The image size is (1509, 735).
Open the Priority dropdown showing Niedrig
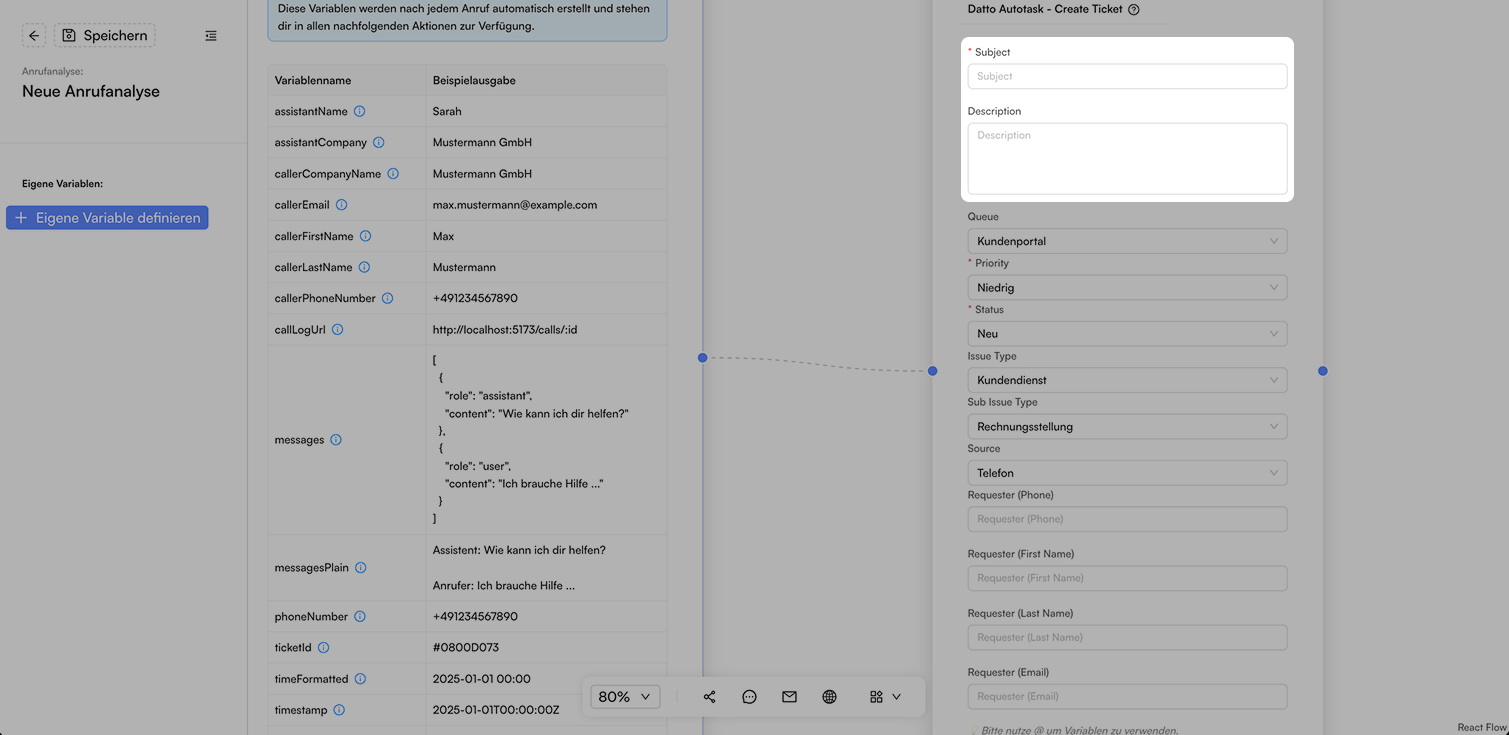click(x=1127, y=287)
